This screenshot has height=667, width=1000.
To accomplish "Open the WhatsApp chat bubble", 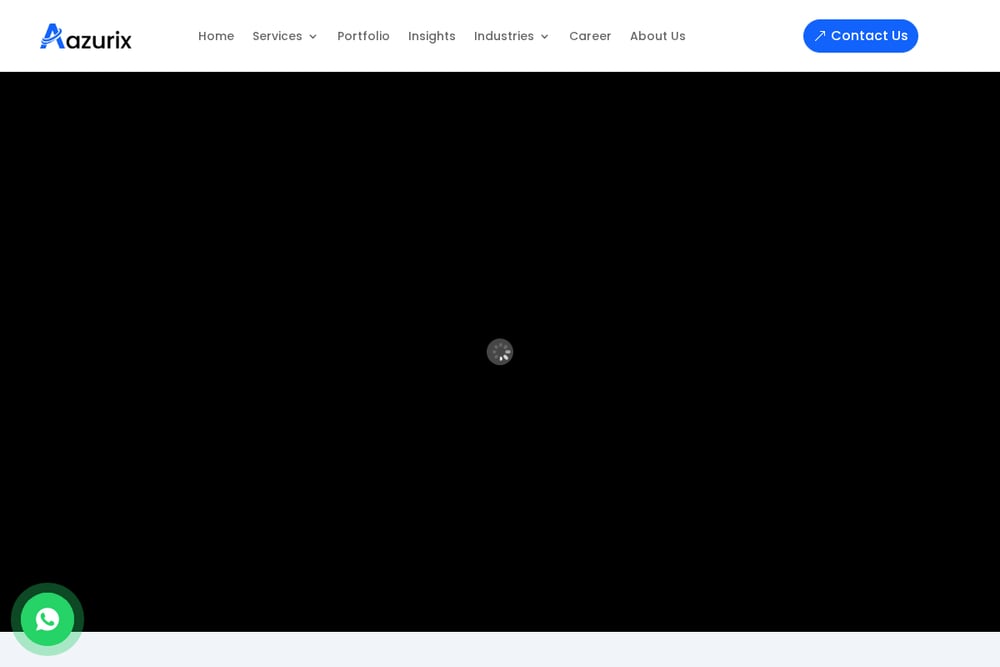I will click(x=47, y=619).
